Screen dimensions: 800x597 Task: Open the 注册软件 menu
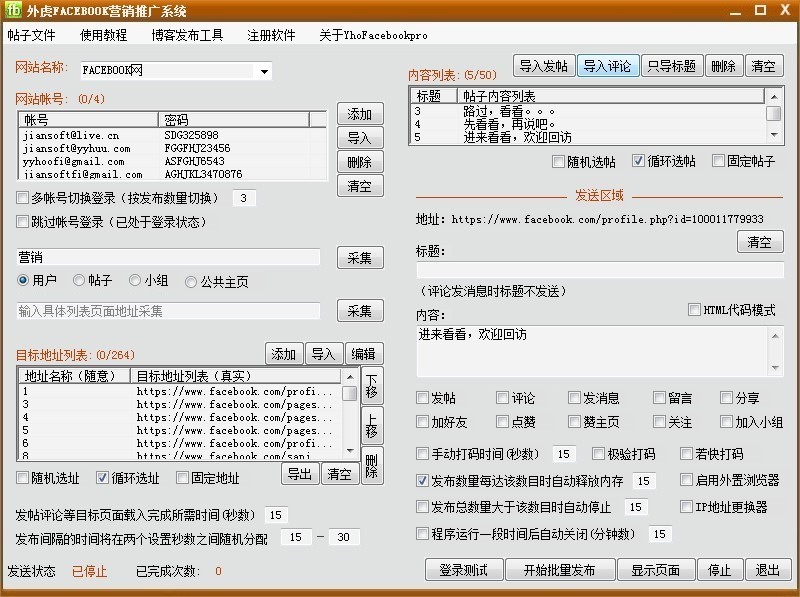271,35
